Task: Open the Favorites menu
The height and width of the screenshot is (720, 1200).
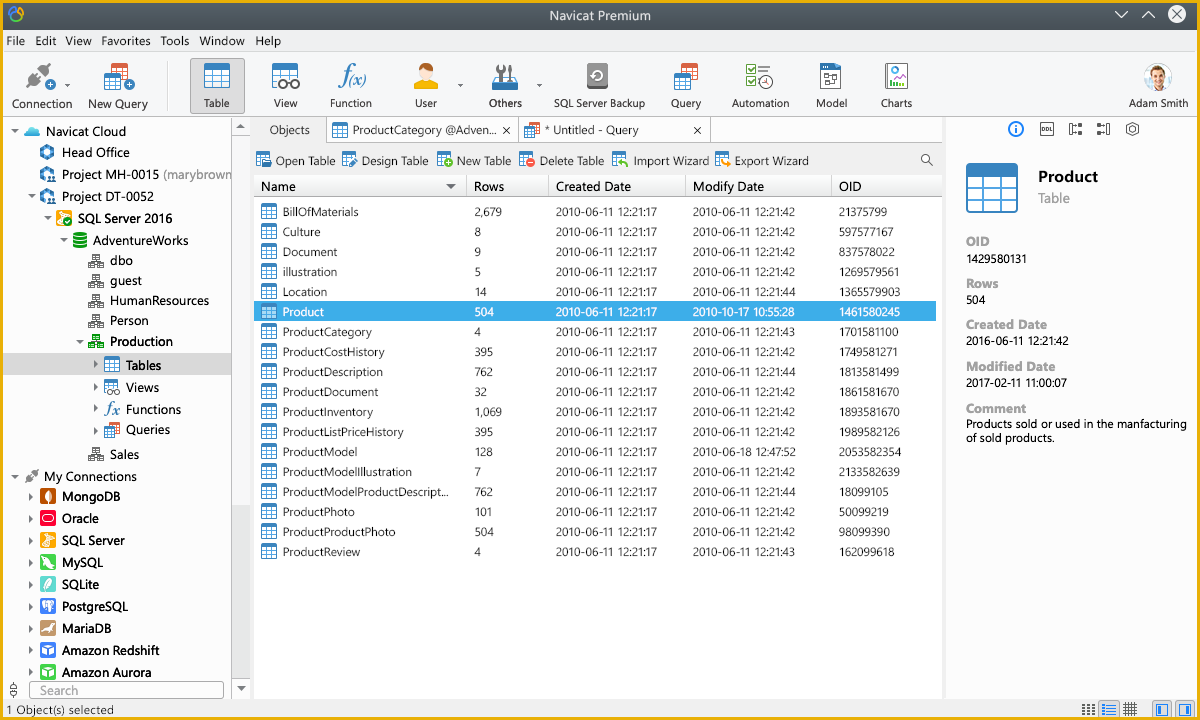Action: [125, 41]
